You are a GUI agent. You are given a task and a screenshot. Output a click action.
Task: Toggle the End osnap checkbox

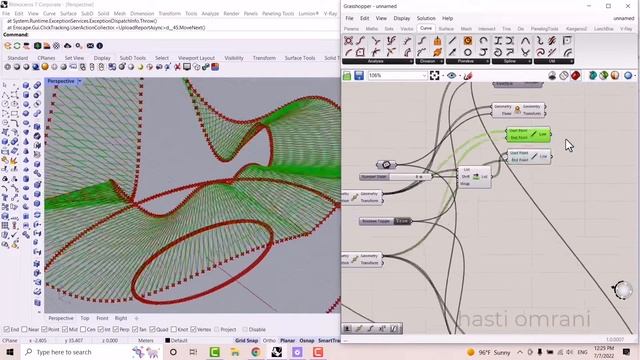[7, 329]
